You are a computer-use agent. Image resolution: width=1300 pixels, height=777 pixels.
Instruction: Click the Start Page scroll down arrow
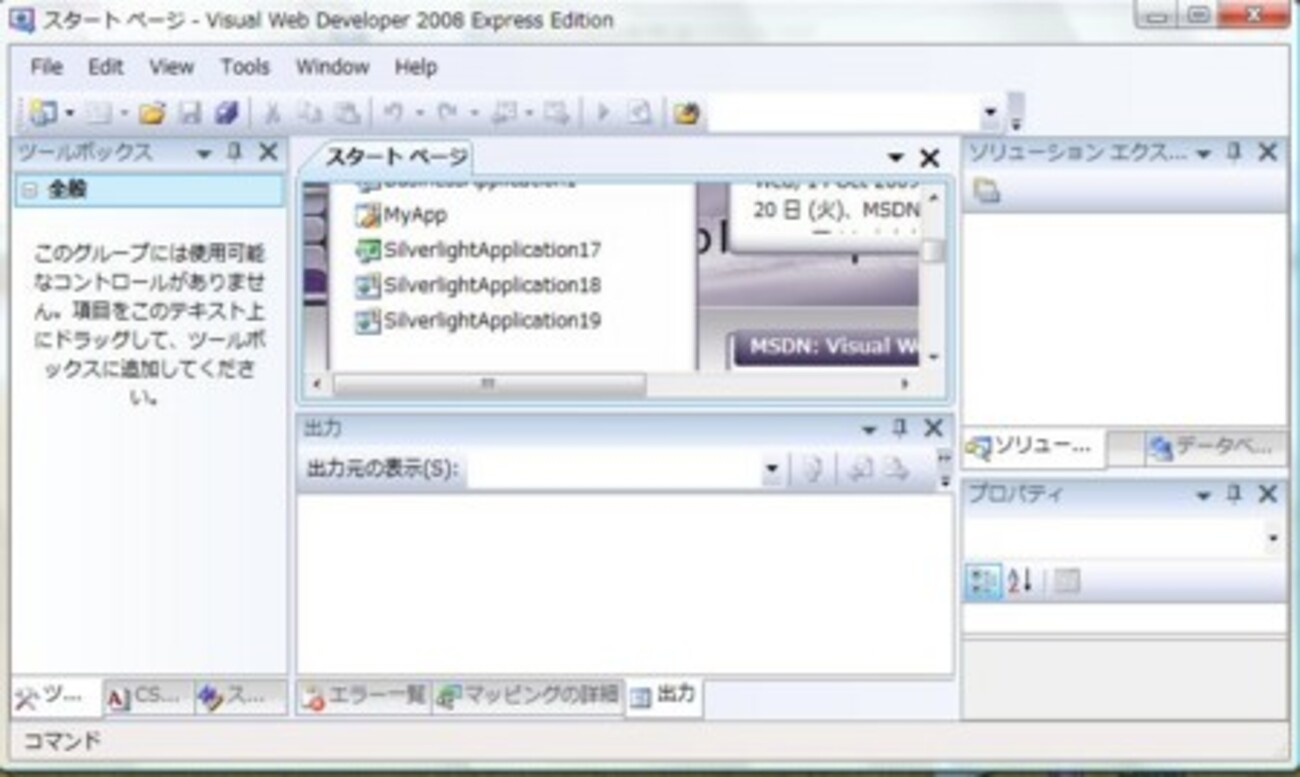point(933,357)
